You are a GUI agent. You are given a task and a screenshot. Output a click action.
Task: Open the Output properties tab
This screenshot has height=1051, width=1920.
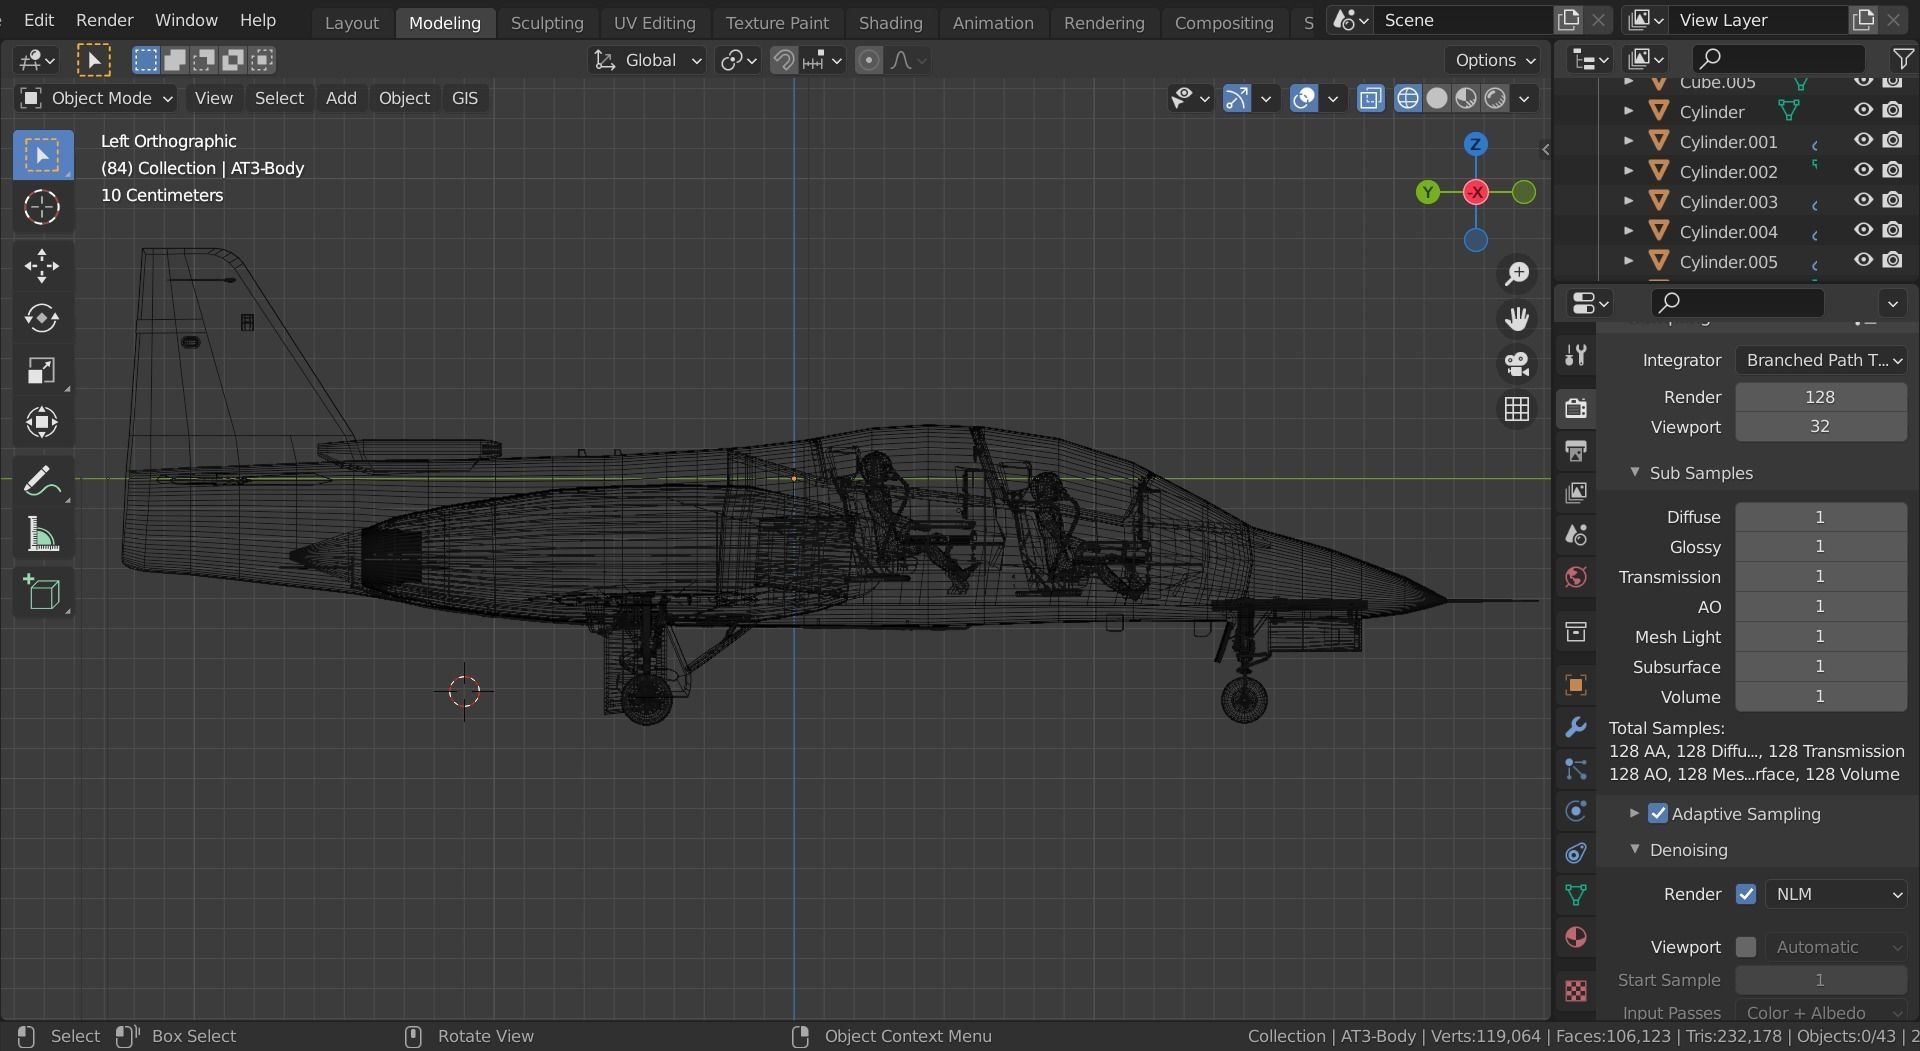(x=1576, y=450)
